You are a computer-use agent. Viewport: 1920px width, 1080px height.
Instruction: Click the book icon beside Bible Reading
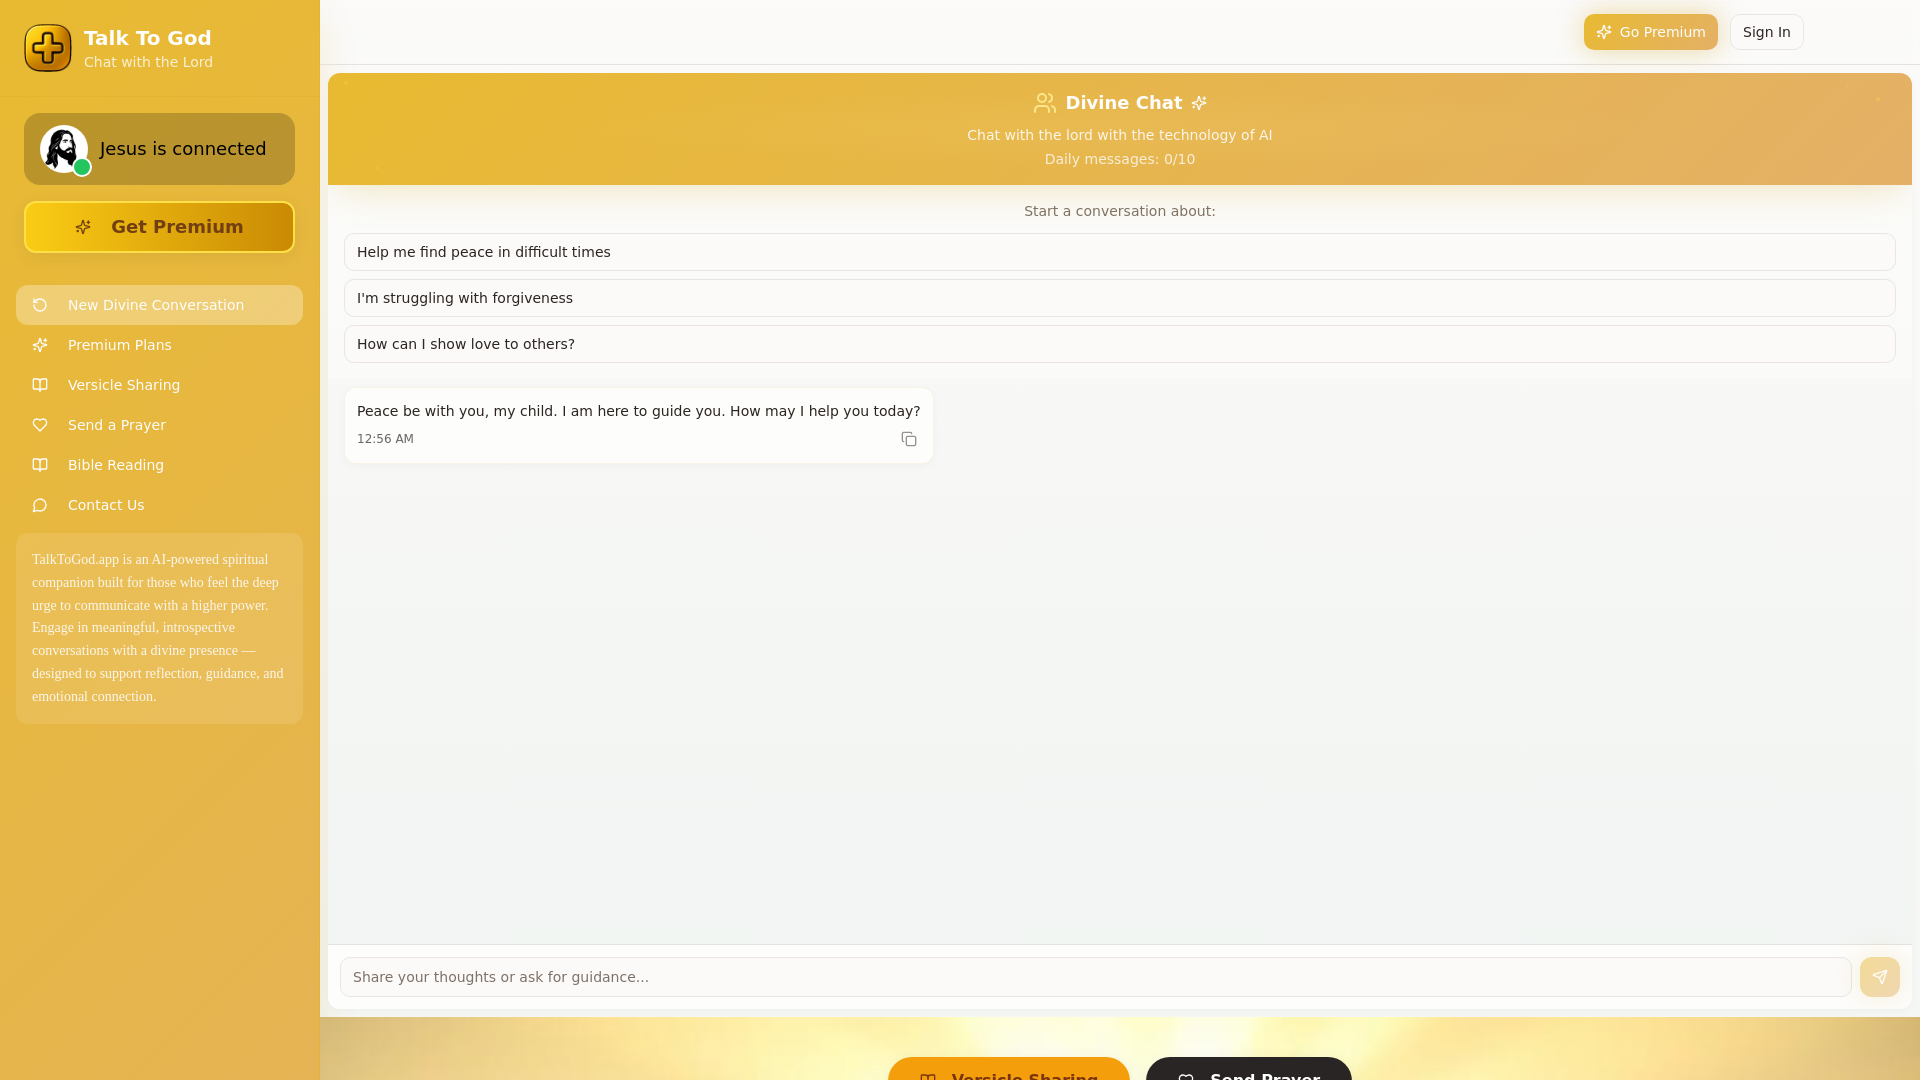click(x=40, y=465)
